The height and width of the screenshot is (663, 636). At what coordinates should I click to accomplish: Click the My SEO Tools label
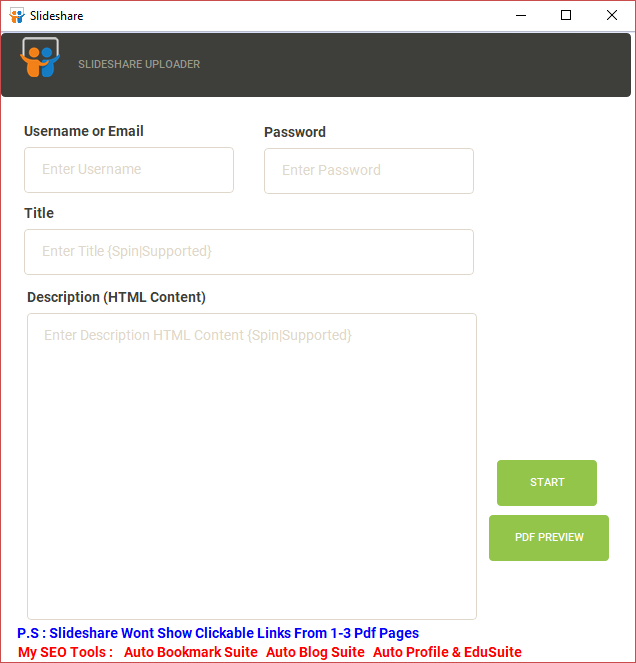click(66, 652)
